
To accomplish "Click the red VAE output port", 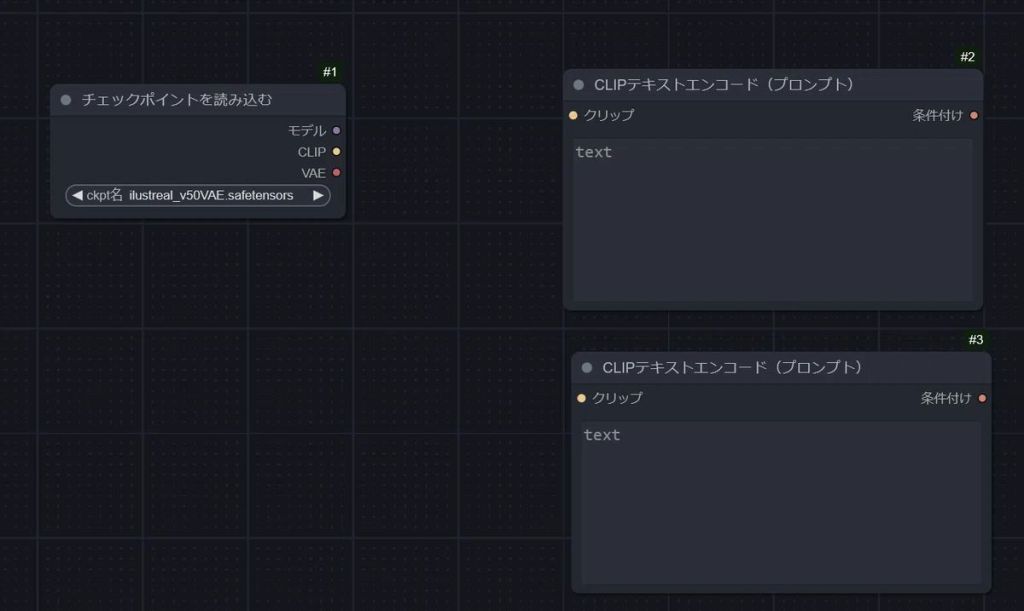I will click(336, 173).
